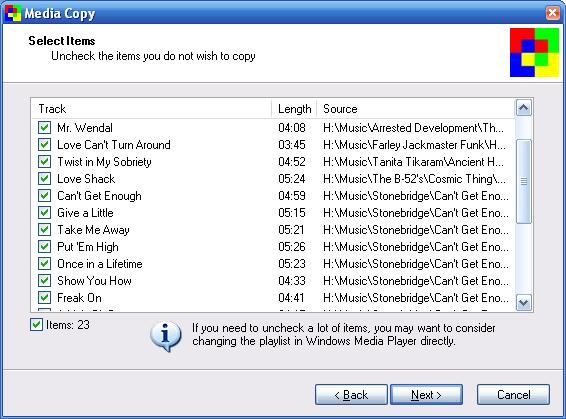Image resolution: width=566 pixels, height=419 pixels.
Task: Sort by Length column header
Action: point(294,109)
